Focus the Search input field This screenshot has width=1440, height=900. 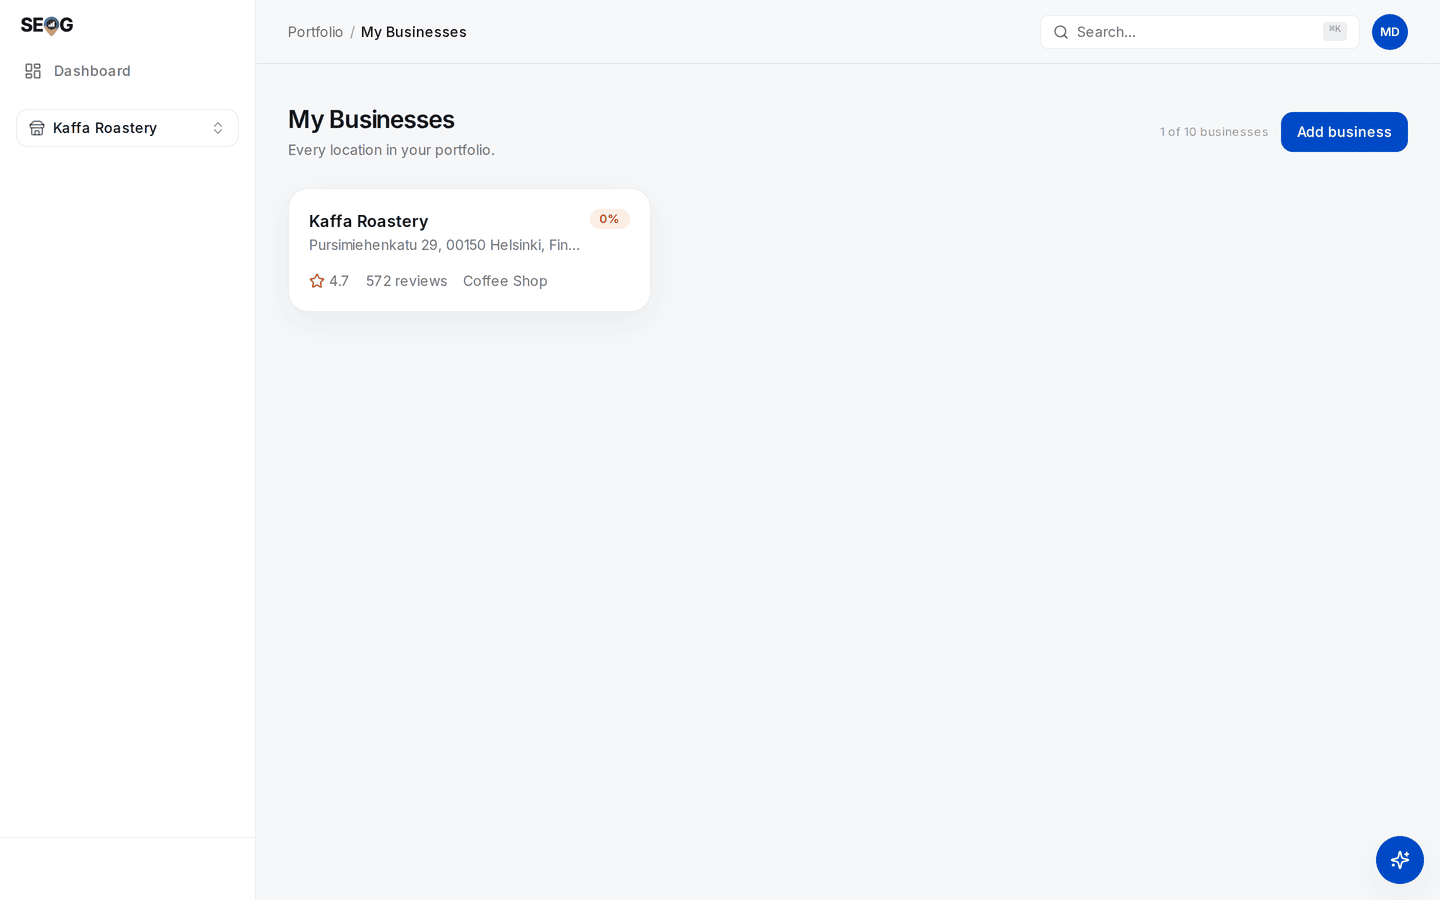[x=1199, y=32]
